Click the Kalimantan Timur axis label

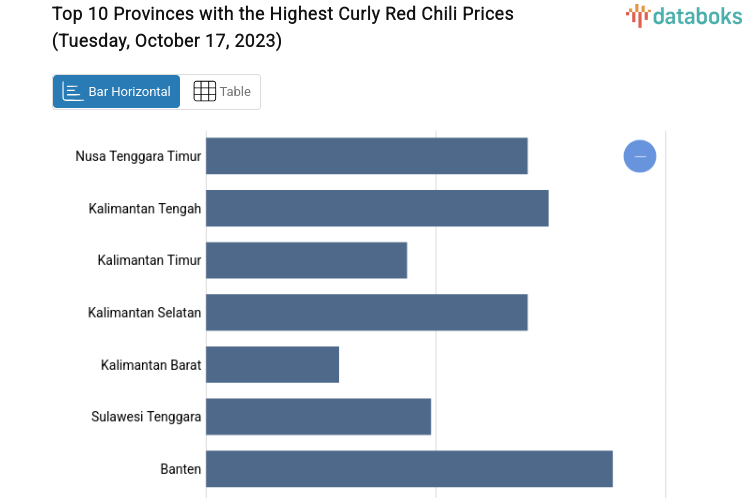point(149,260)
